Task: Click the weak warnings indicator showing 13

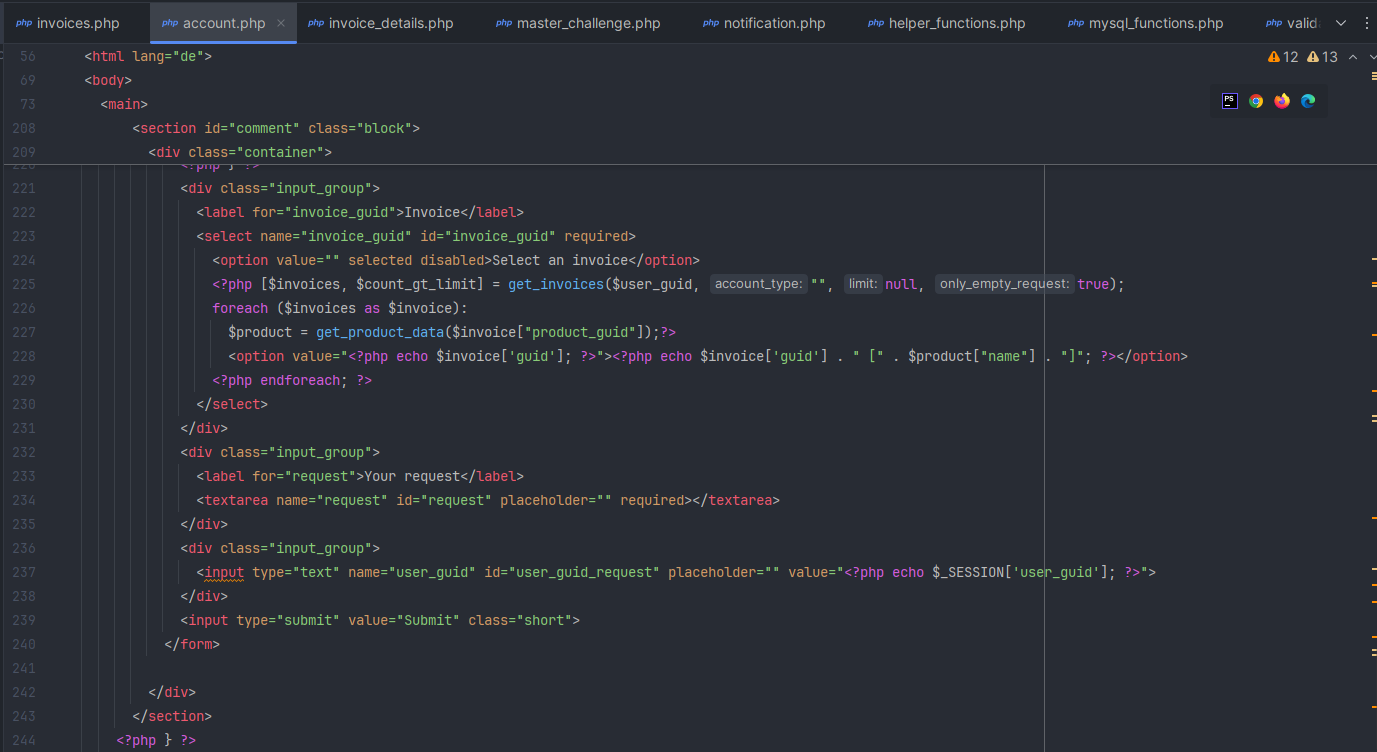Action: pyautogui.click(x=1322, y=57)
